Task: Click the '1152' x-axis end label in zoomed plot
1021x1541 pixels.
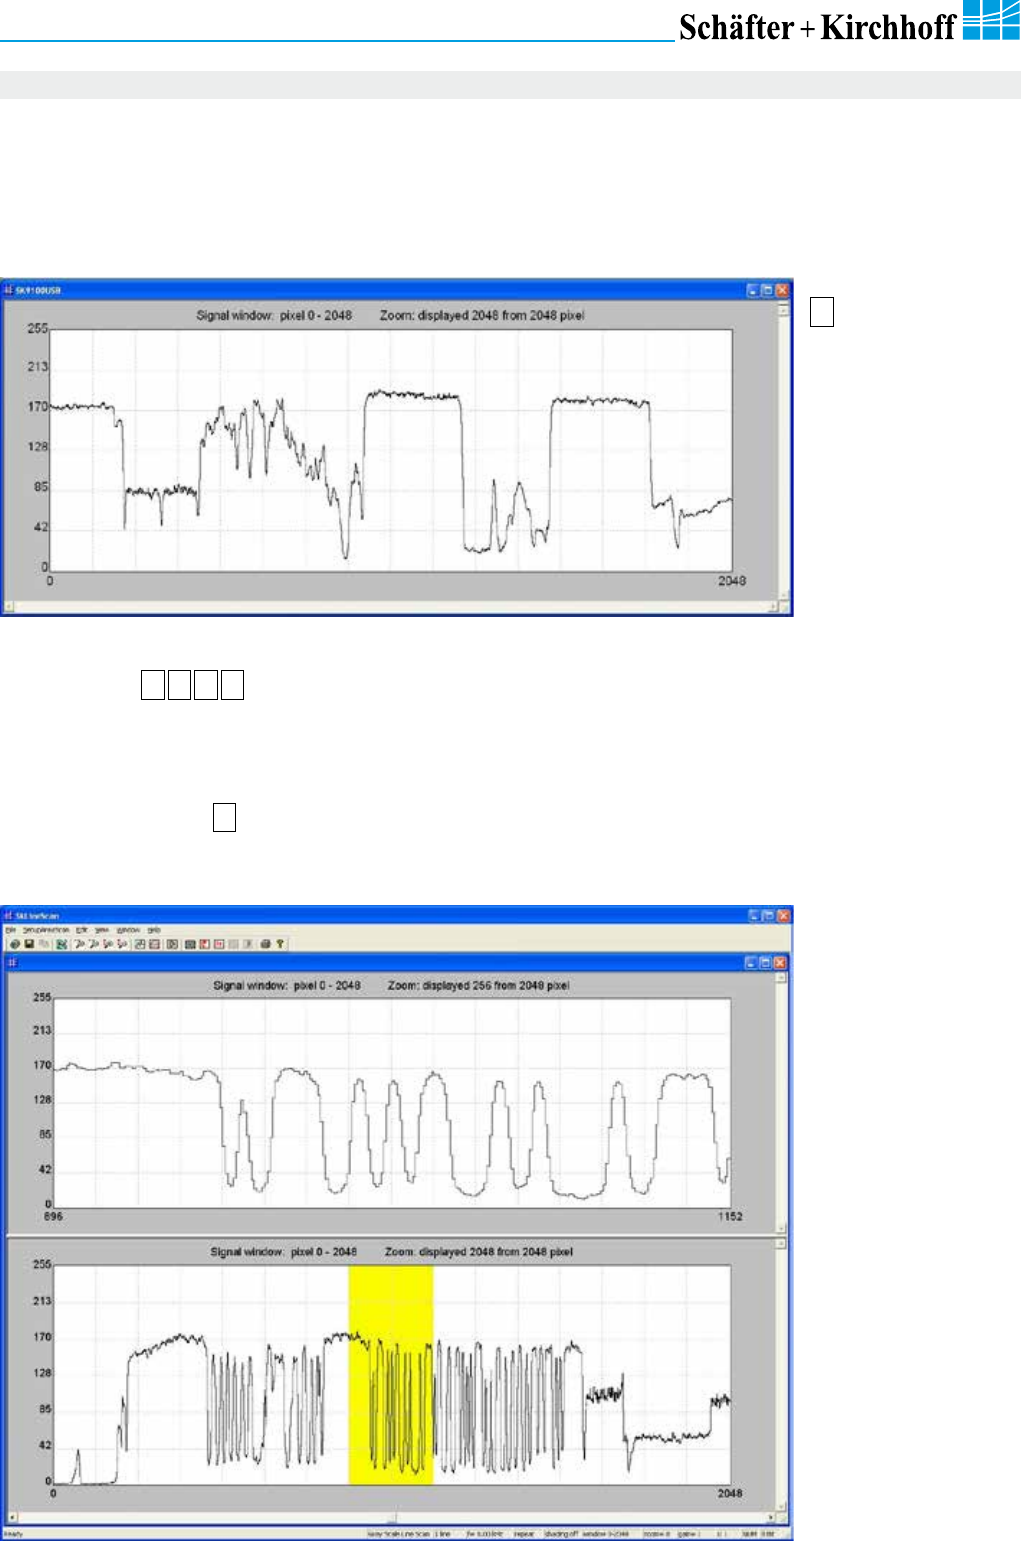Action: pos(730,1217)
